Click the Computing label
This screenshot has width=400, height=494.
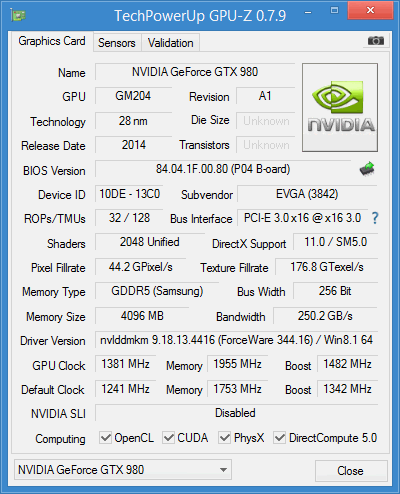[x=60, y=439]
